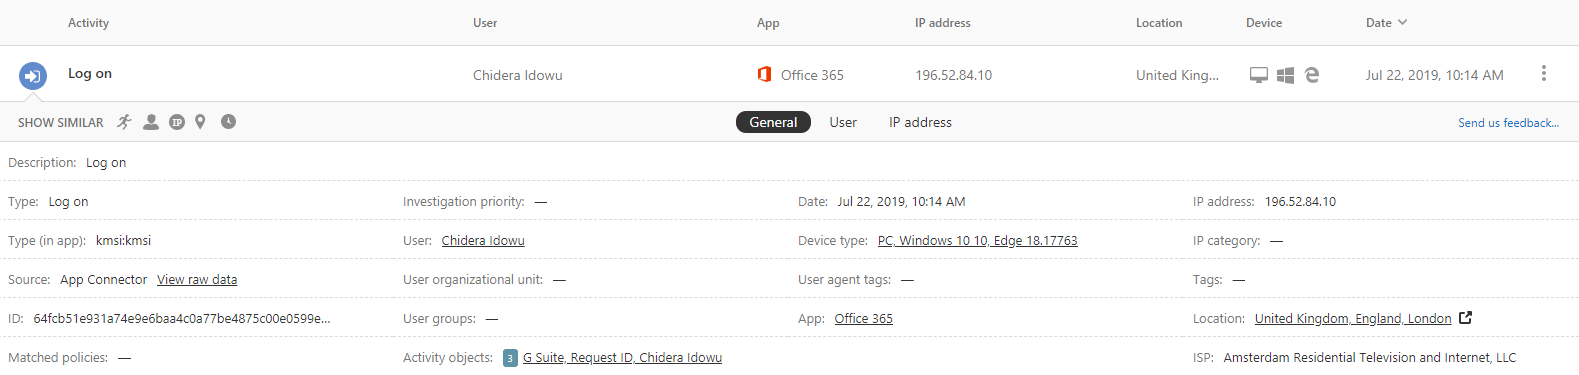1579x375 pixels.
Task: Open the three-dot row actions menu
Action: 1543,73
